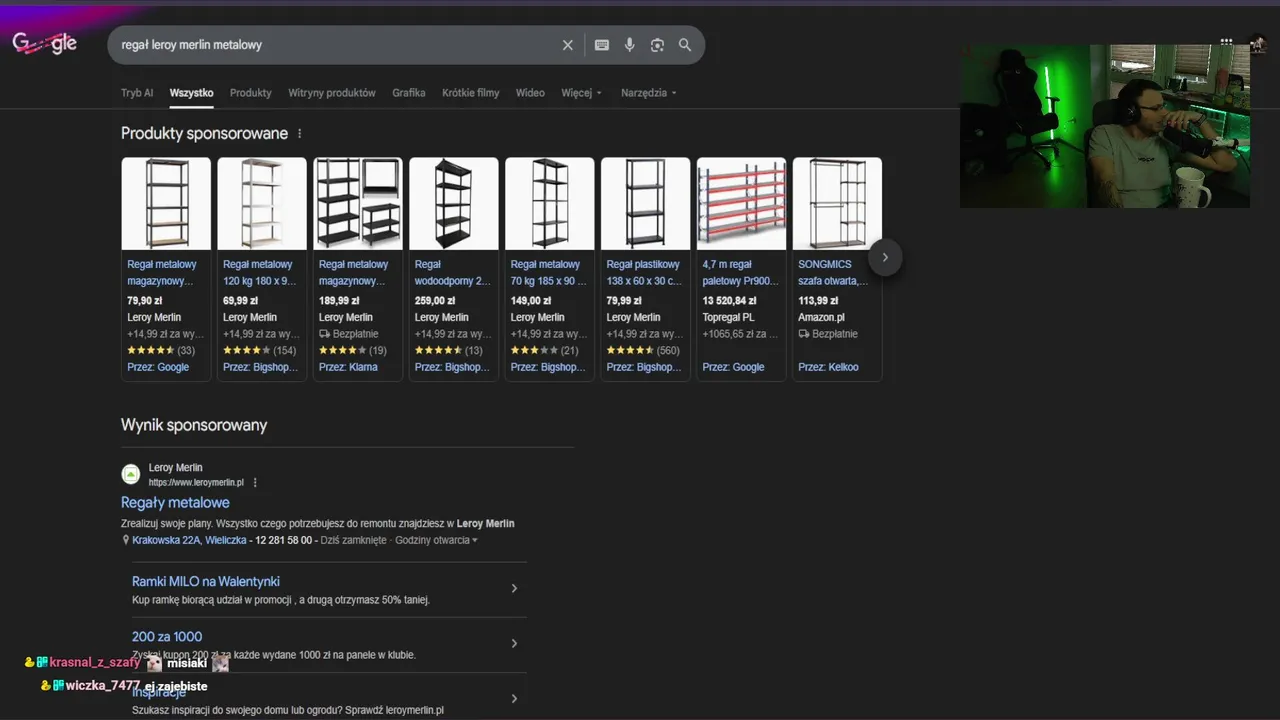
Task: Click the Przez: Google link under Topregal PL
Action: (x=733, y=367)
